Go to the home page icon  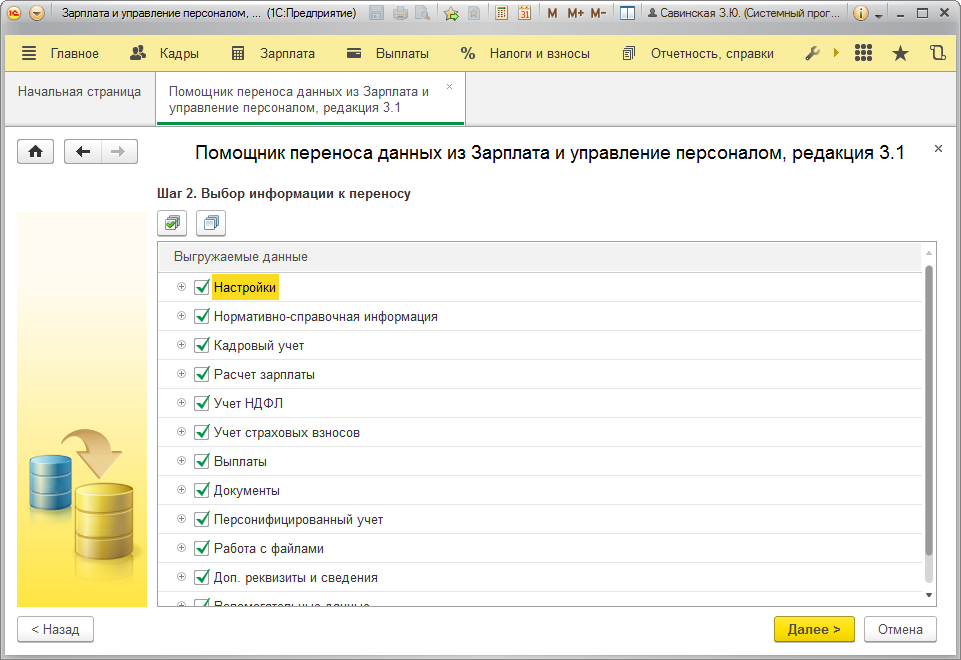[x=36, y=151]
